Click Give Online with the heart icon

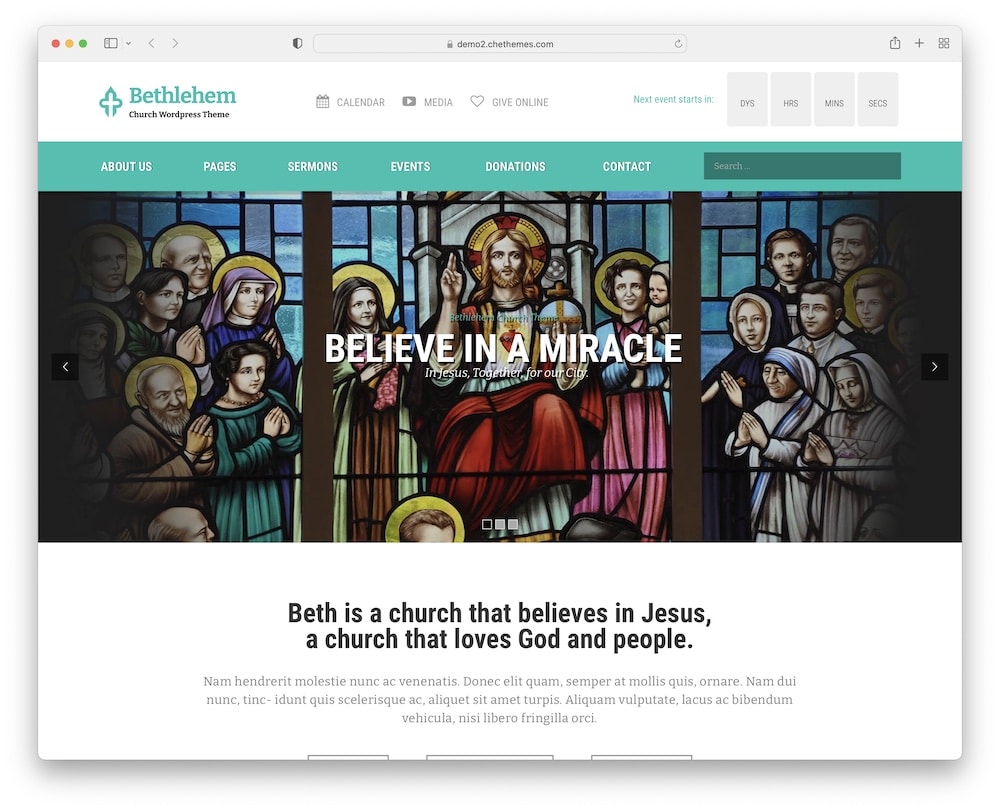point(509,102)
